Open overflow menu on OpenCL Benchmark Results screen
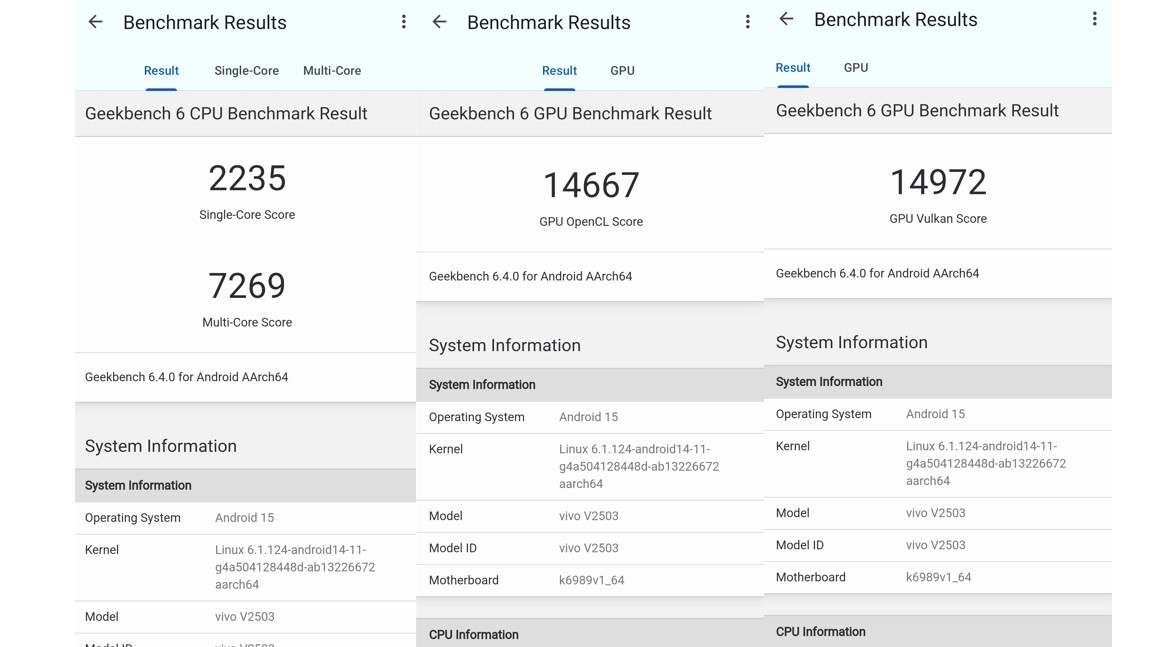This screenshot has width=1163, height=647. pyautogui.click(x=748, y=22)
